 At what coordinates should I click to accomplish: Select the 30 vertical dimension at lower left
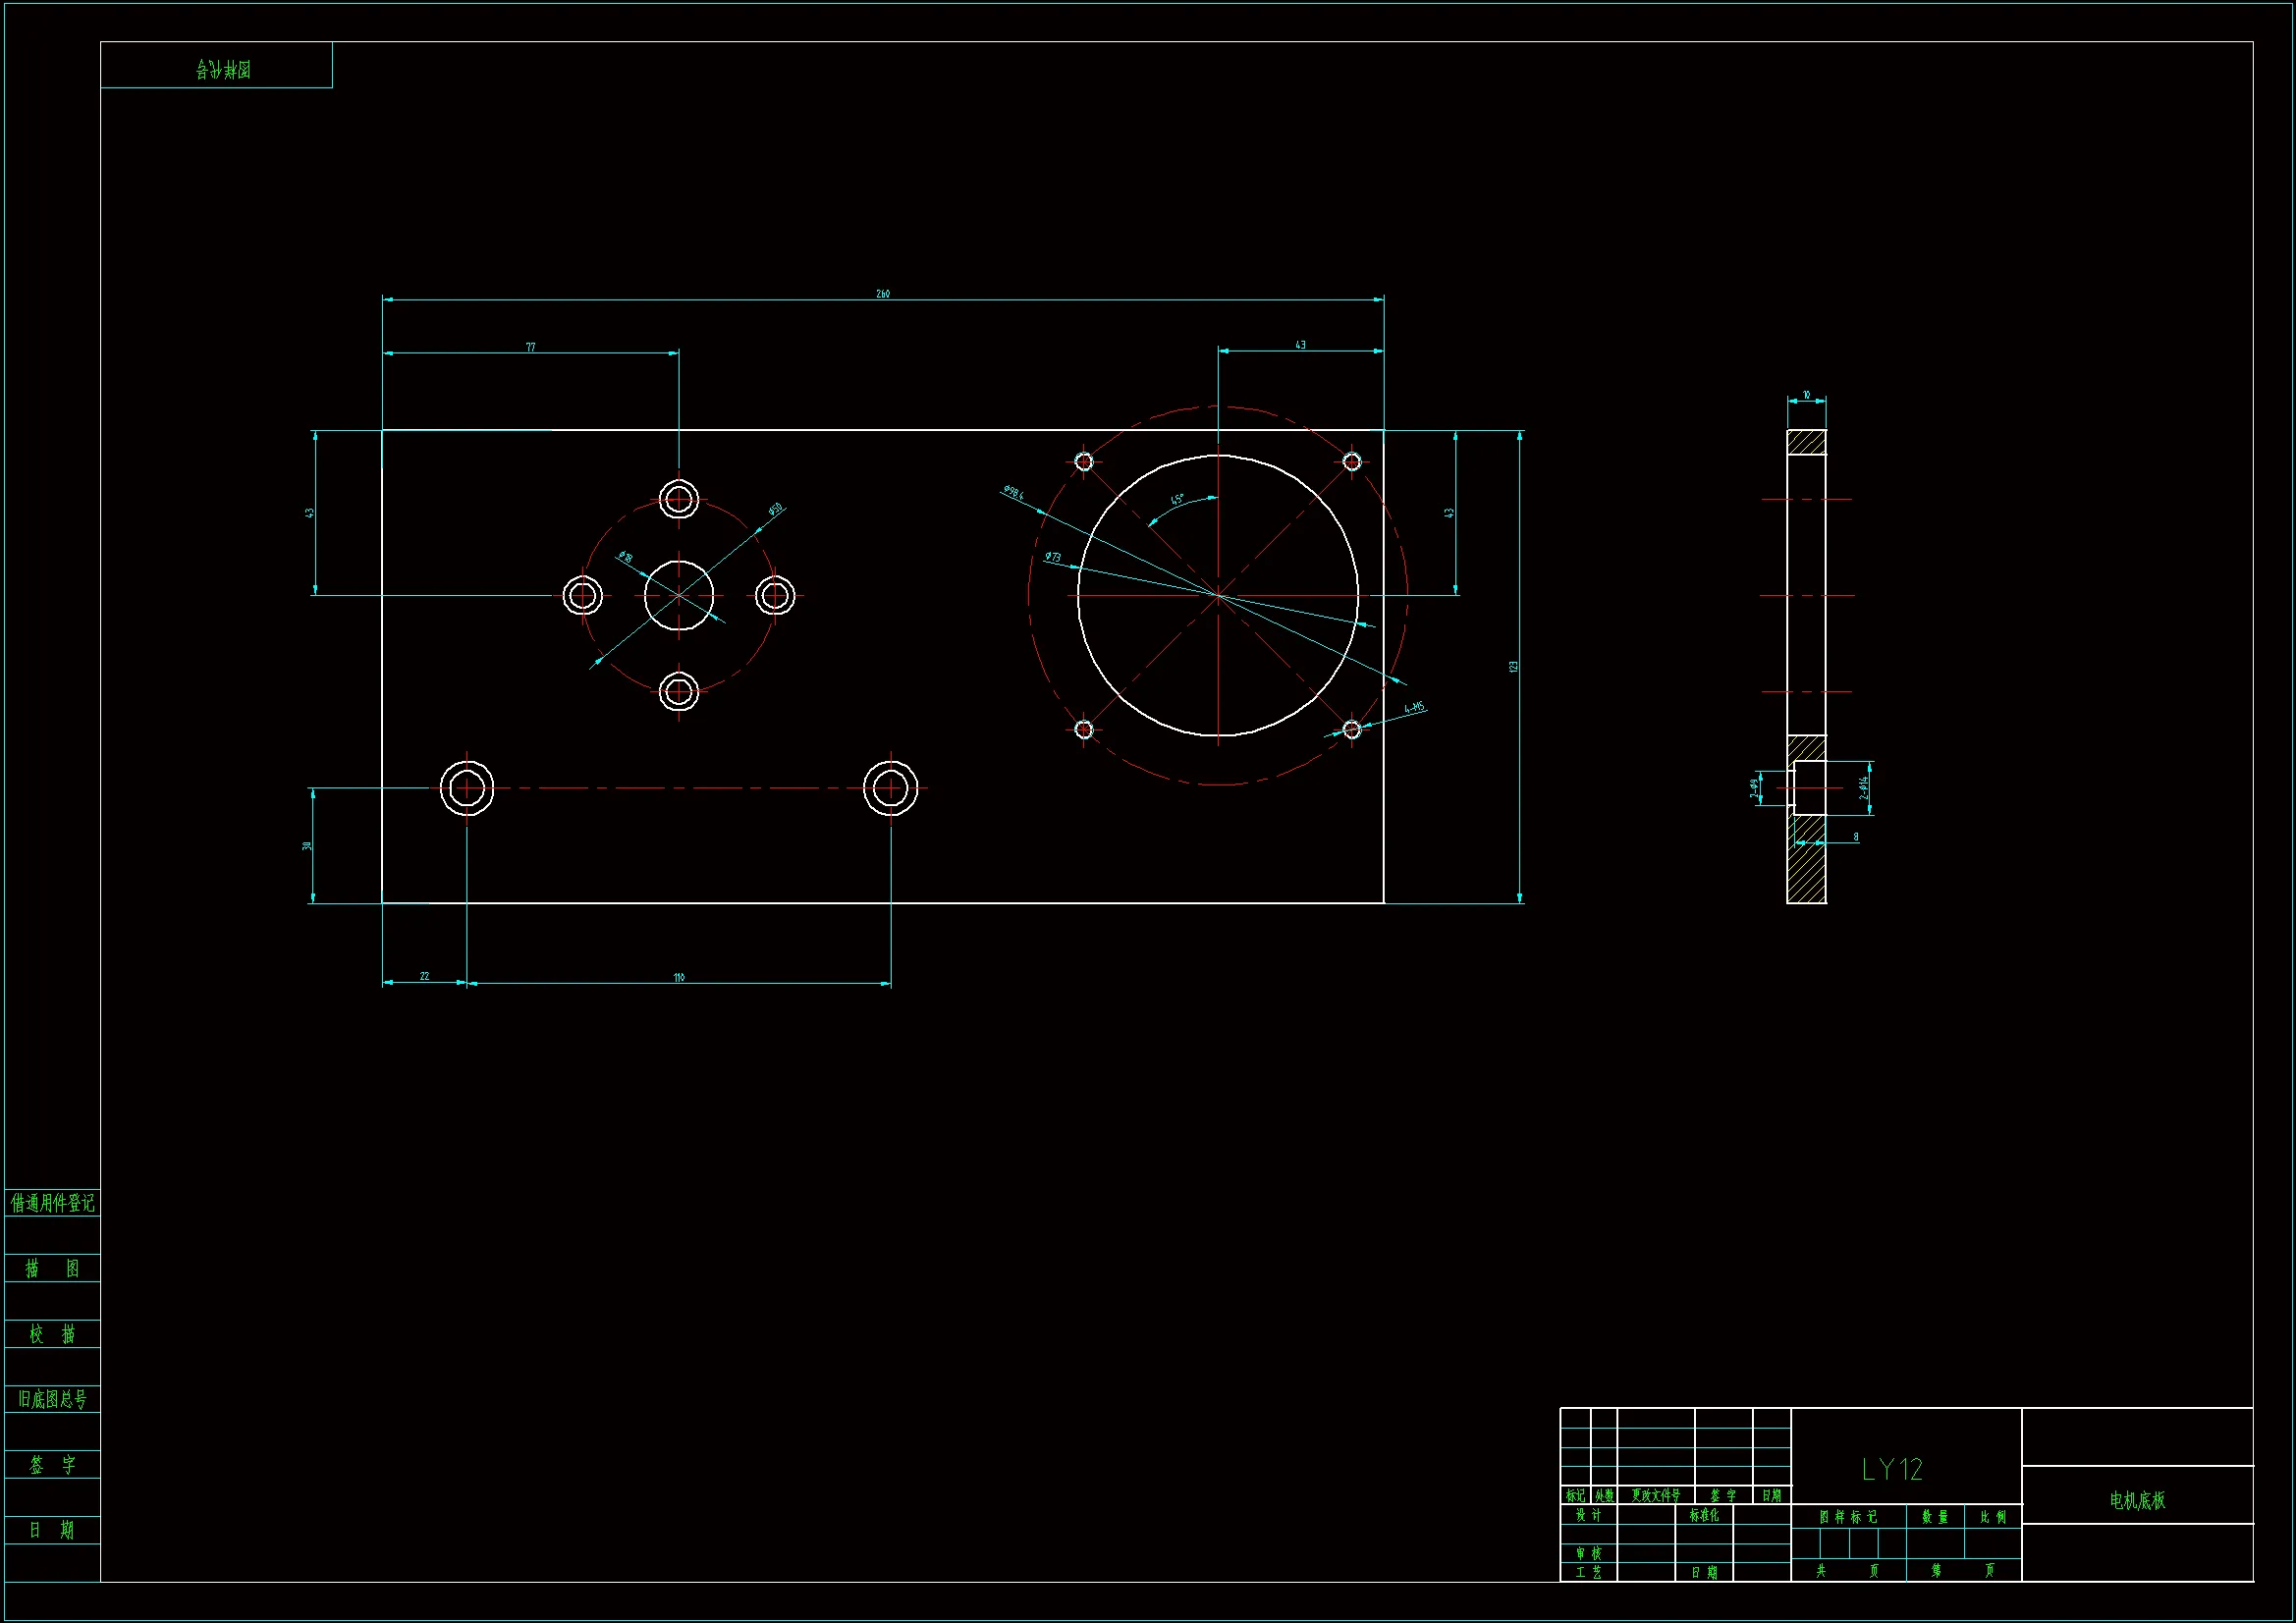pos(307,846)
